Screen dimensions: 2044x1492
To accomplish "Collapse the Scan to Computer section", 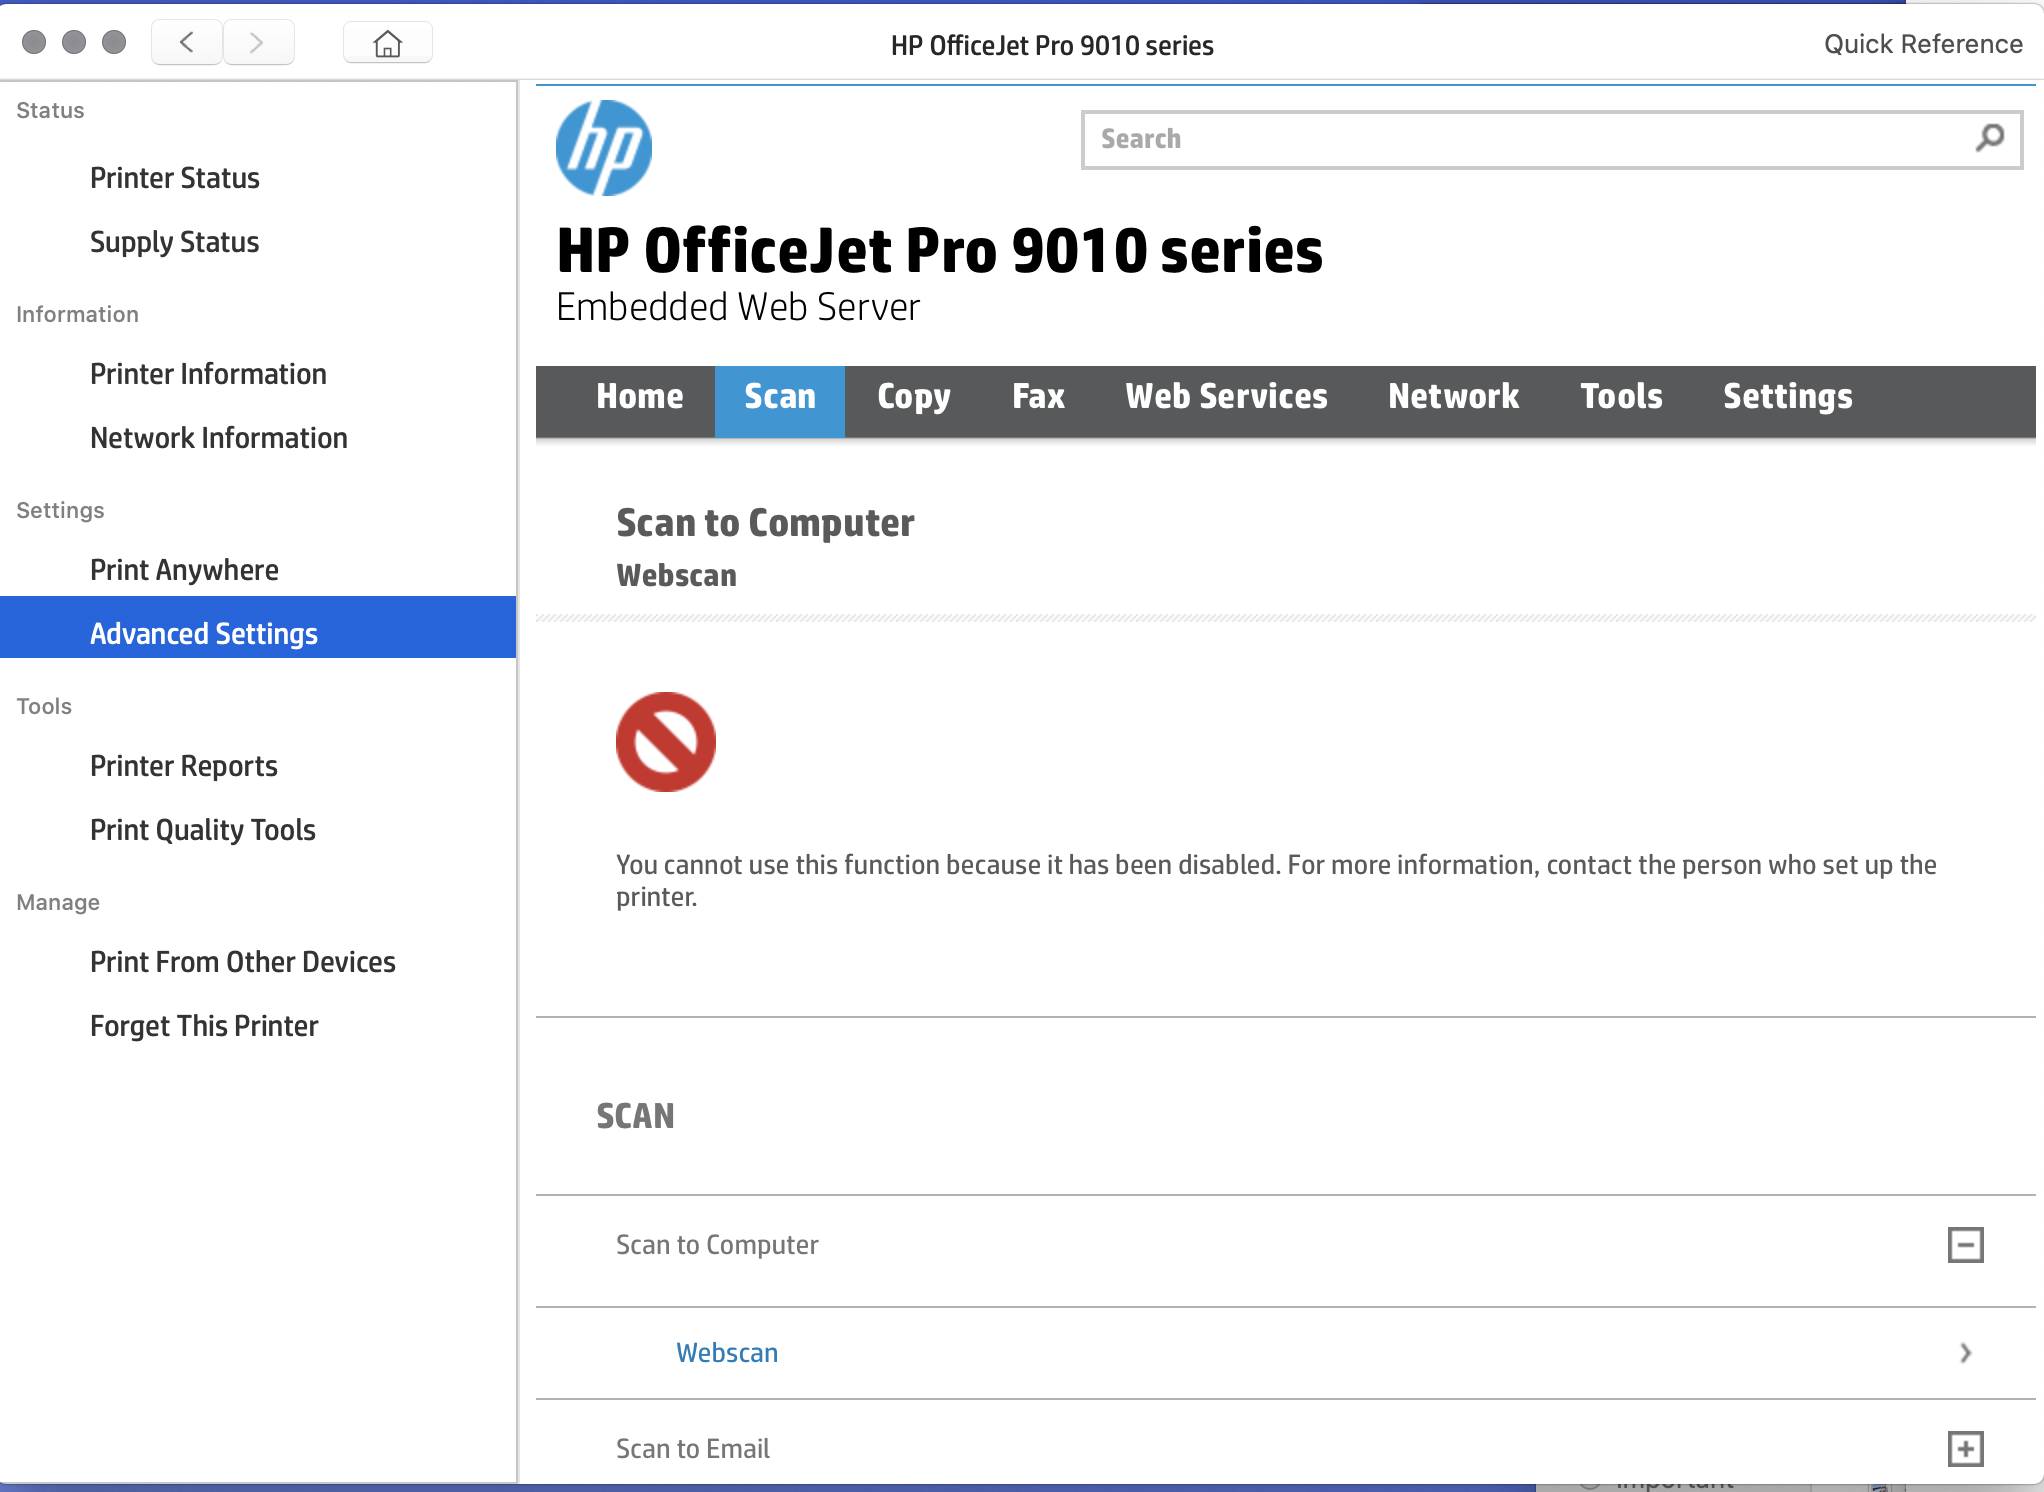I will click(x=1967, y=1244).
